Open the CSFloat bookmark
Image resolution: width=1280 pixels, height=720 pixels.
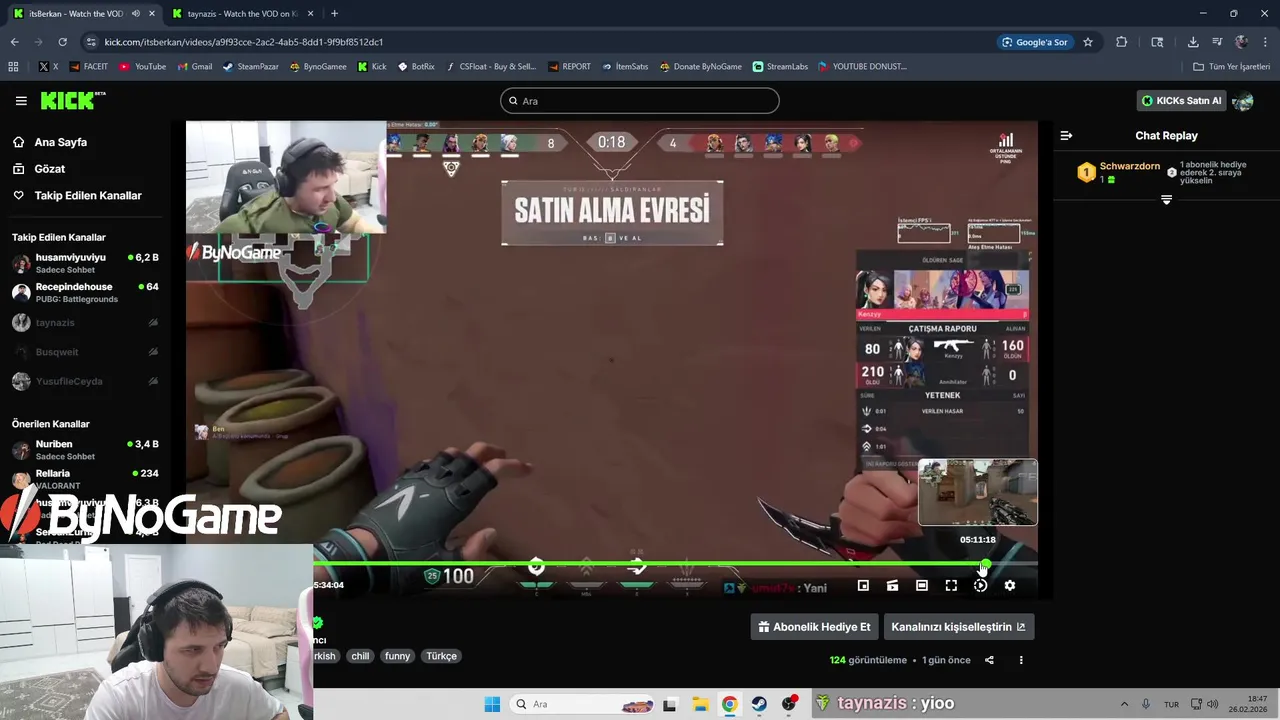[x=490, y=67]
